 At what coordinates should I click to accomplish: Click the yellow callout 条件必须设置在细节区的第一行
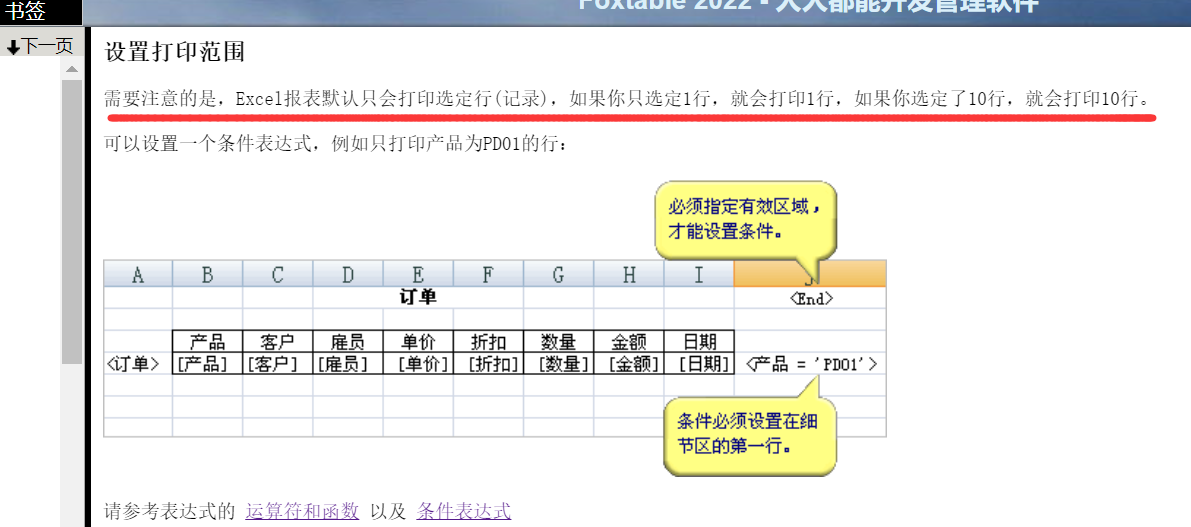point(748,434)
